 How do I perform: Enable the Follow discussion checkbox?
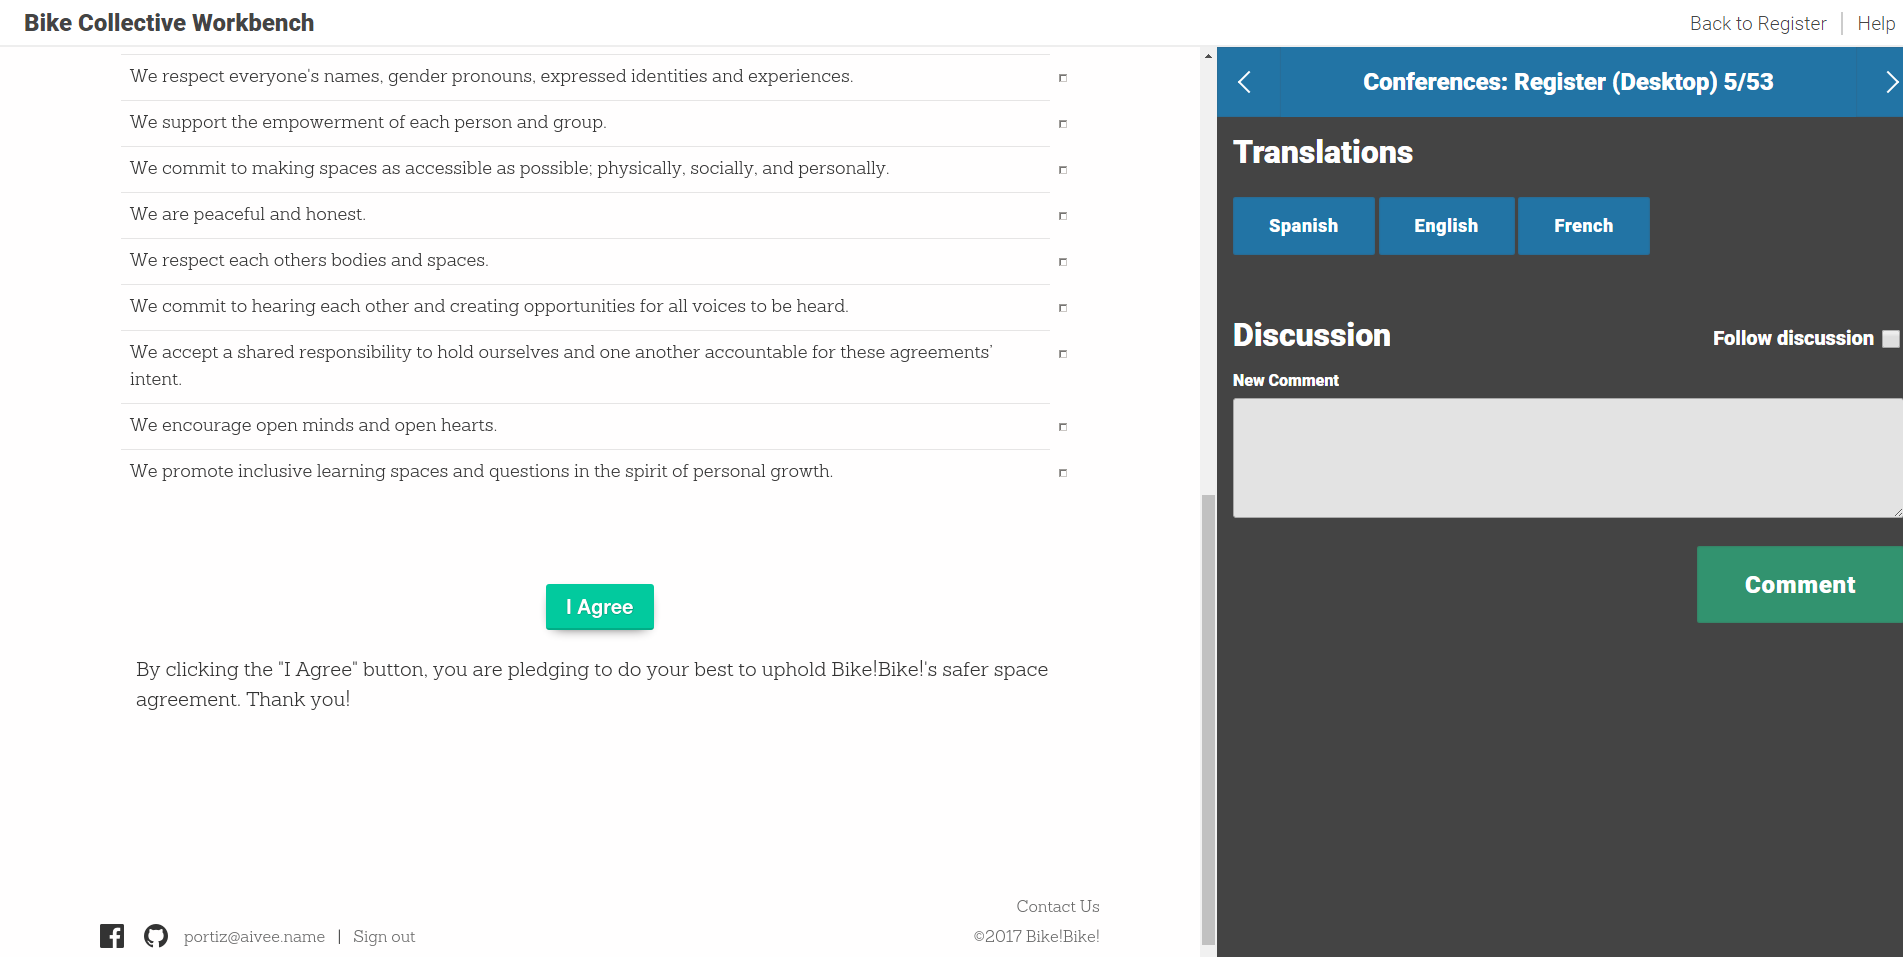[1890, 339]
